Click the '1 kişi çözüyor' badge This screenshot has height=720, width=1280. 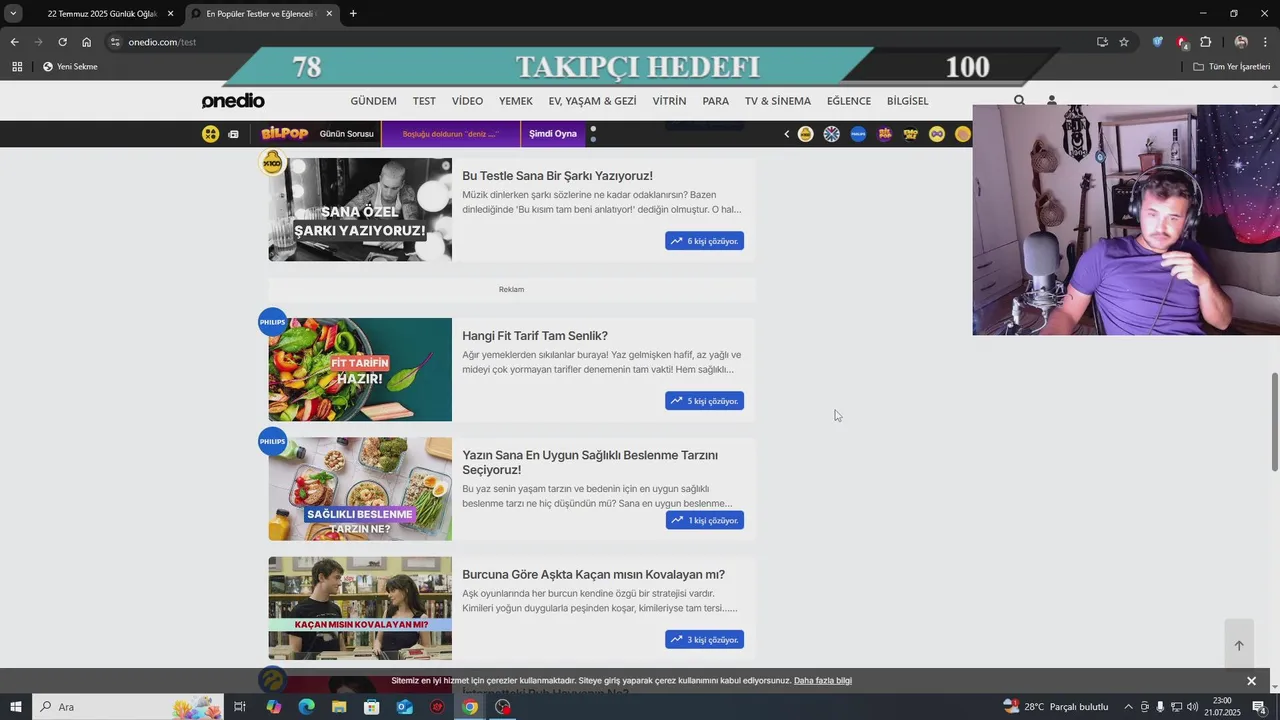coord(704,520)
